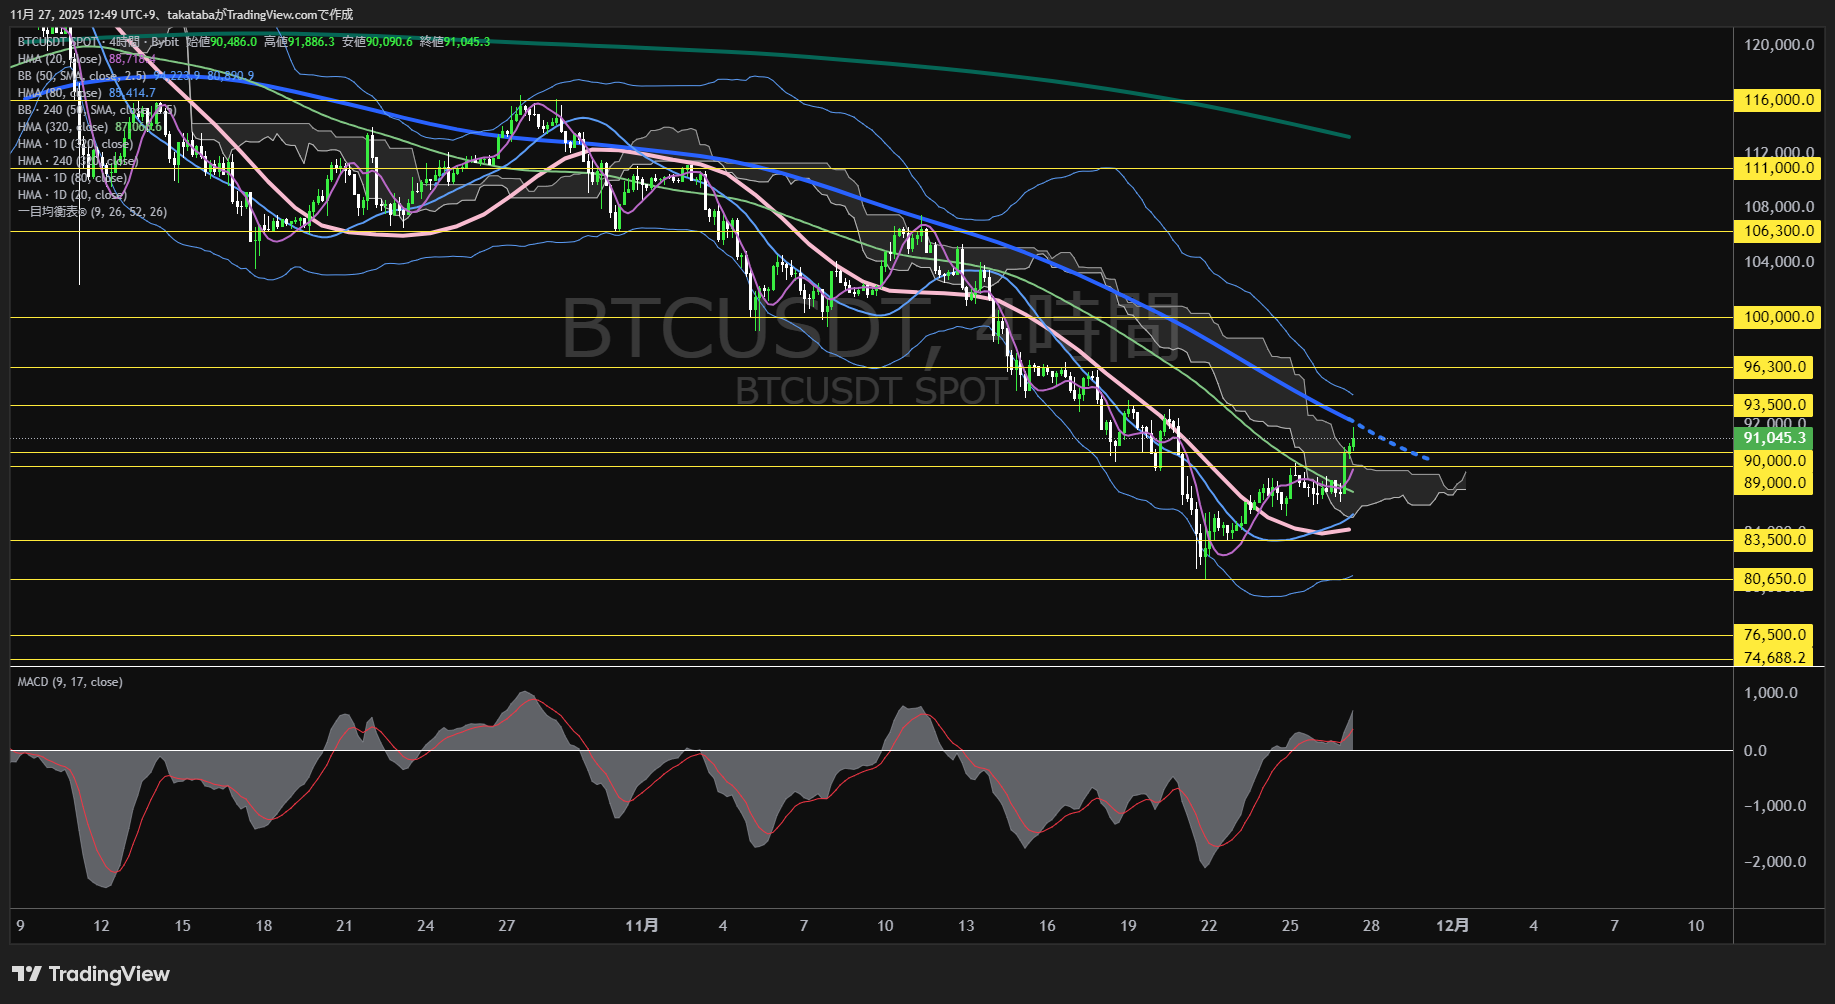Click the HMA (80, close) indicator legend entry
Viewport: 1835px width, 1004px height.
[x=60, y=92]
